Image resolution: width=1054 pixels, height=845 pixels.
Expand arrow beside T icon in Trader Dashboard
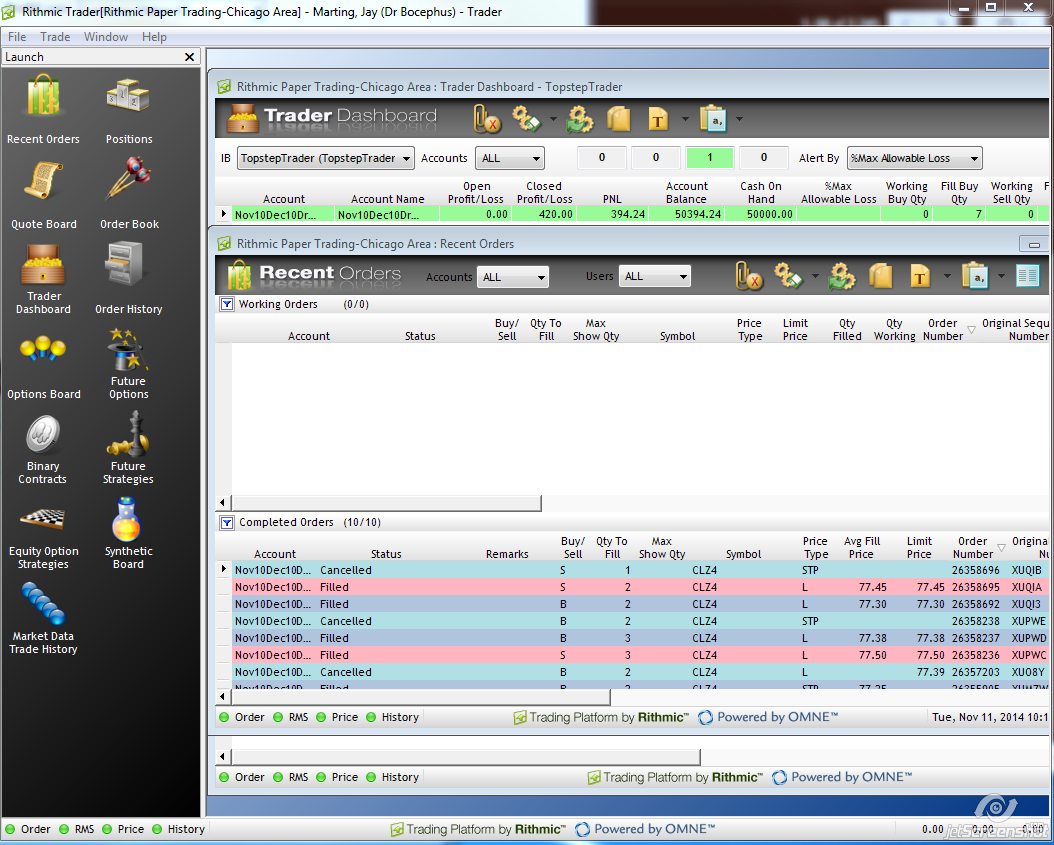tap(684, 120)
